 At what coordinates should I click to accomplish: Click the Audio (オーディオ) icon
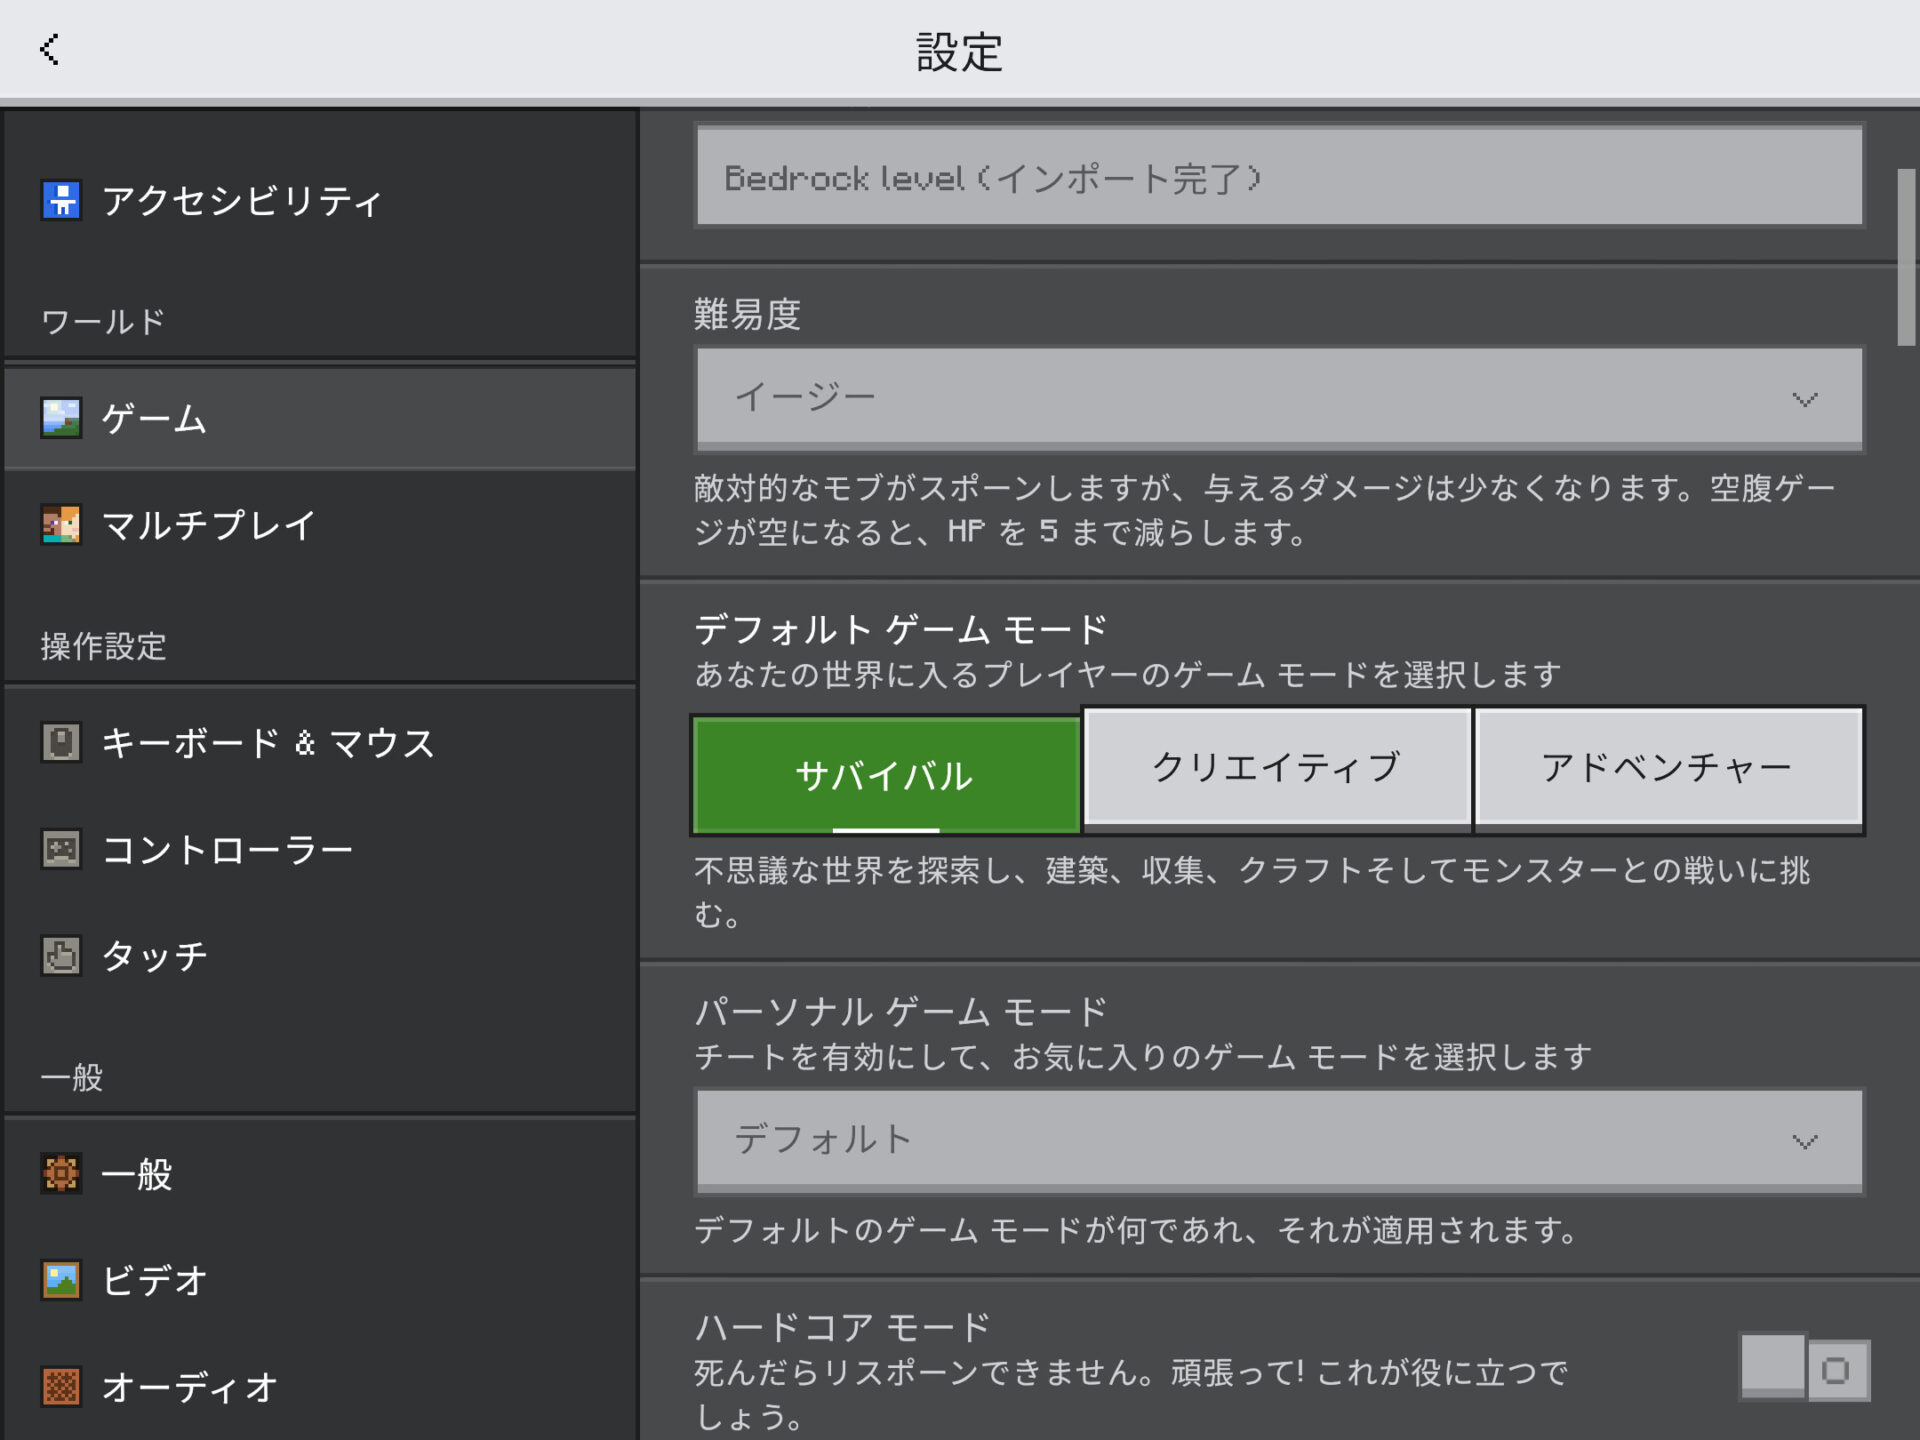pos(61,1387)
